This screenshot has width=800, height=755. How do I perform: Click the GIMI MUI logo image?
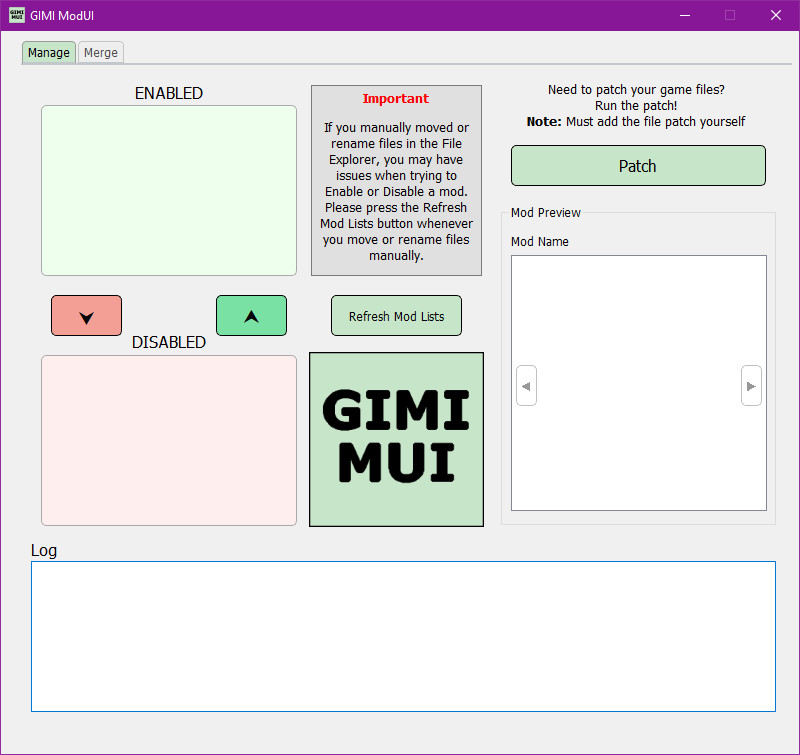coord(396,439)
